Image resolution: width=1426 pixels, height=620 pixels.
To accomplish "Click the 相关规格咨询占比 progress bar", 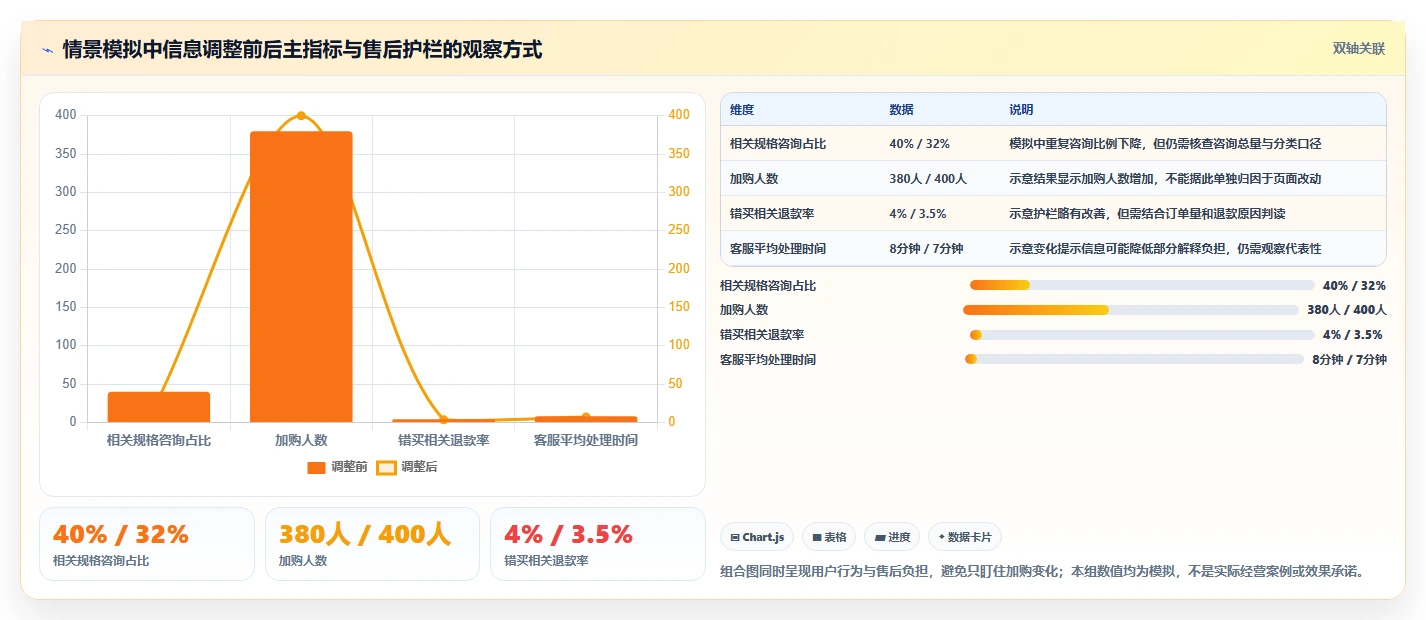I will pos(1142,286).
